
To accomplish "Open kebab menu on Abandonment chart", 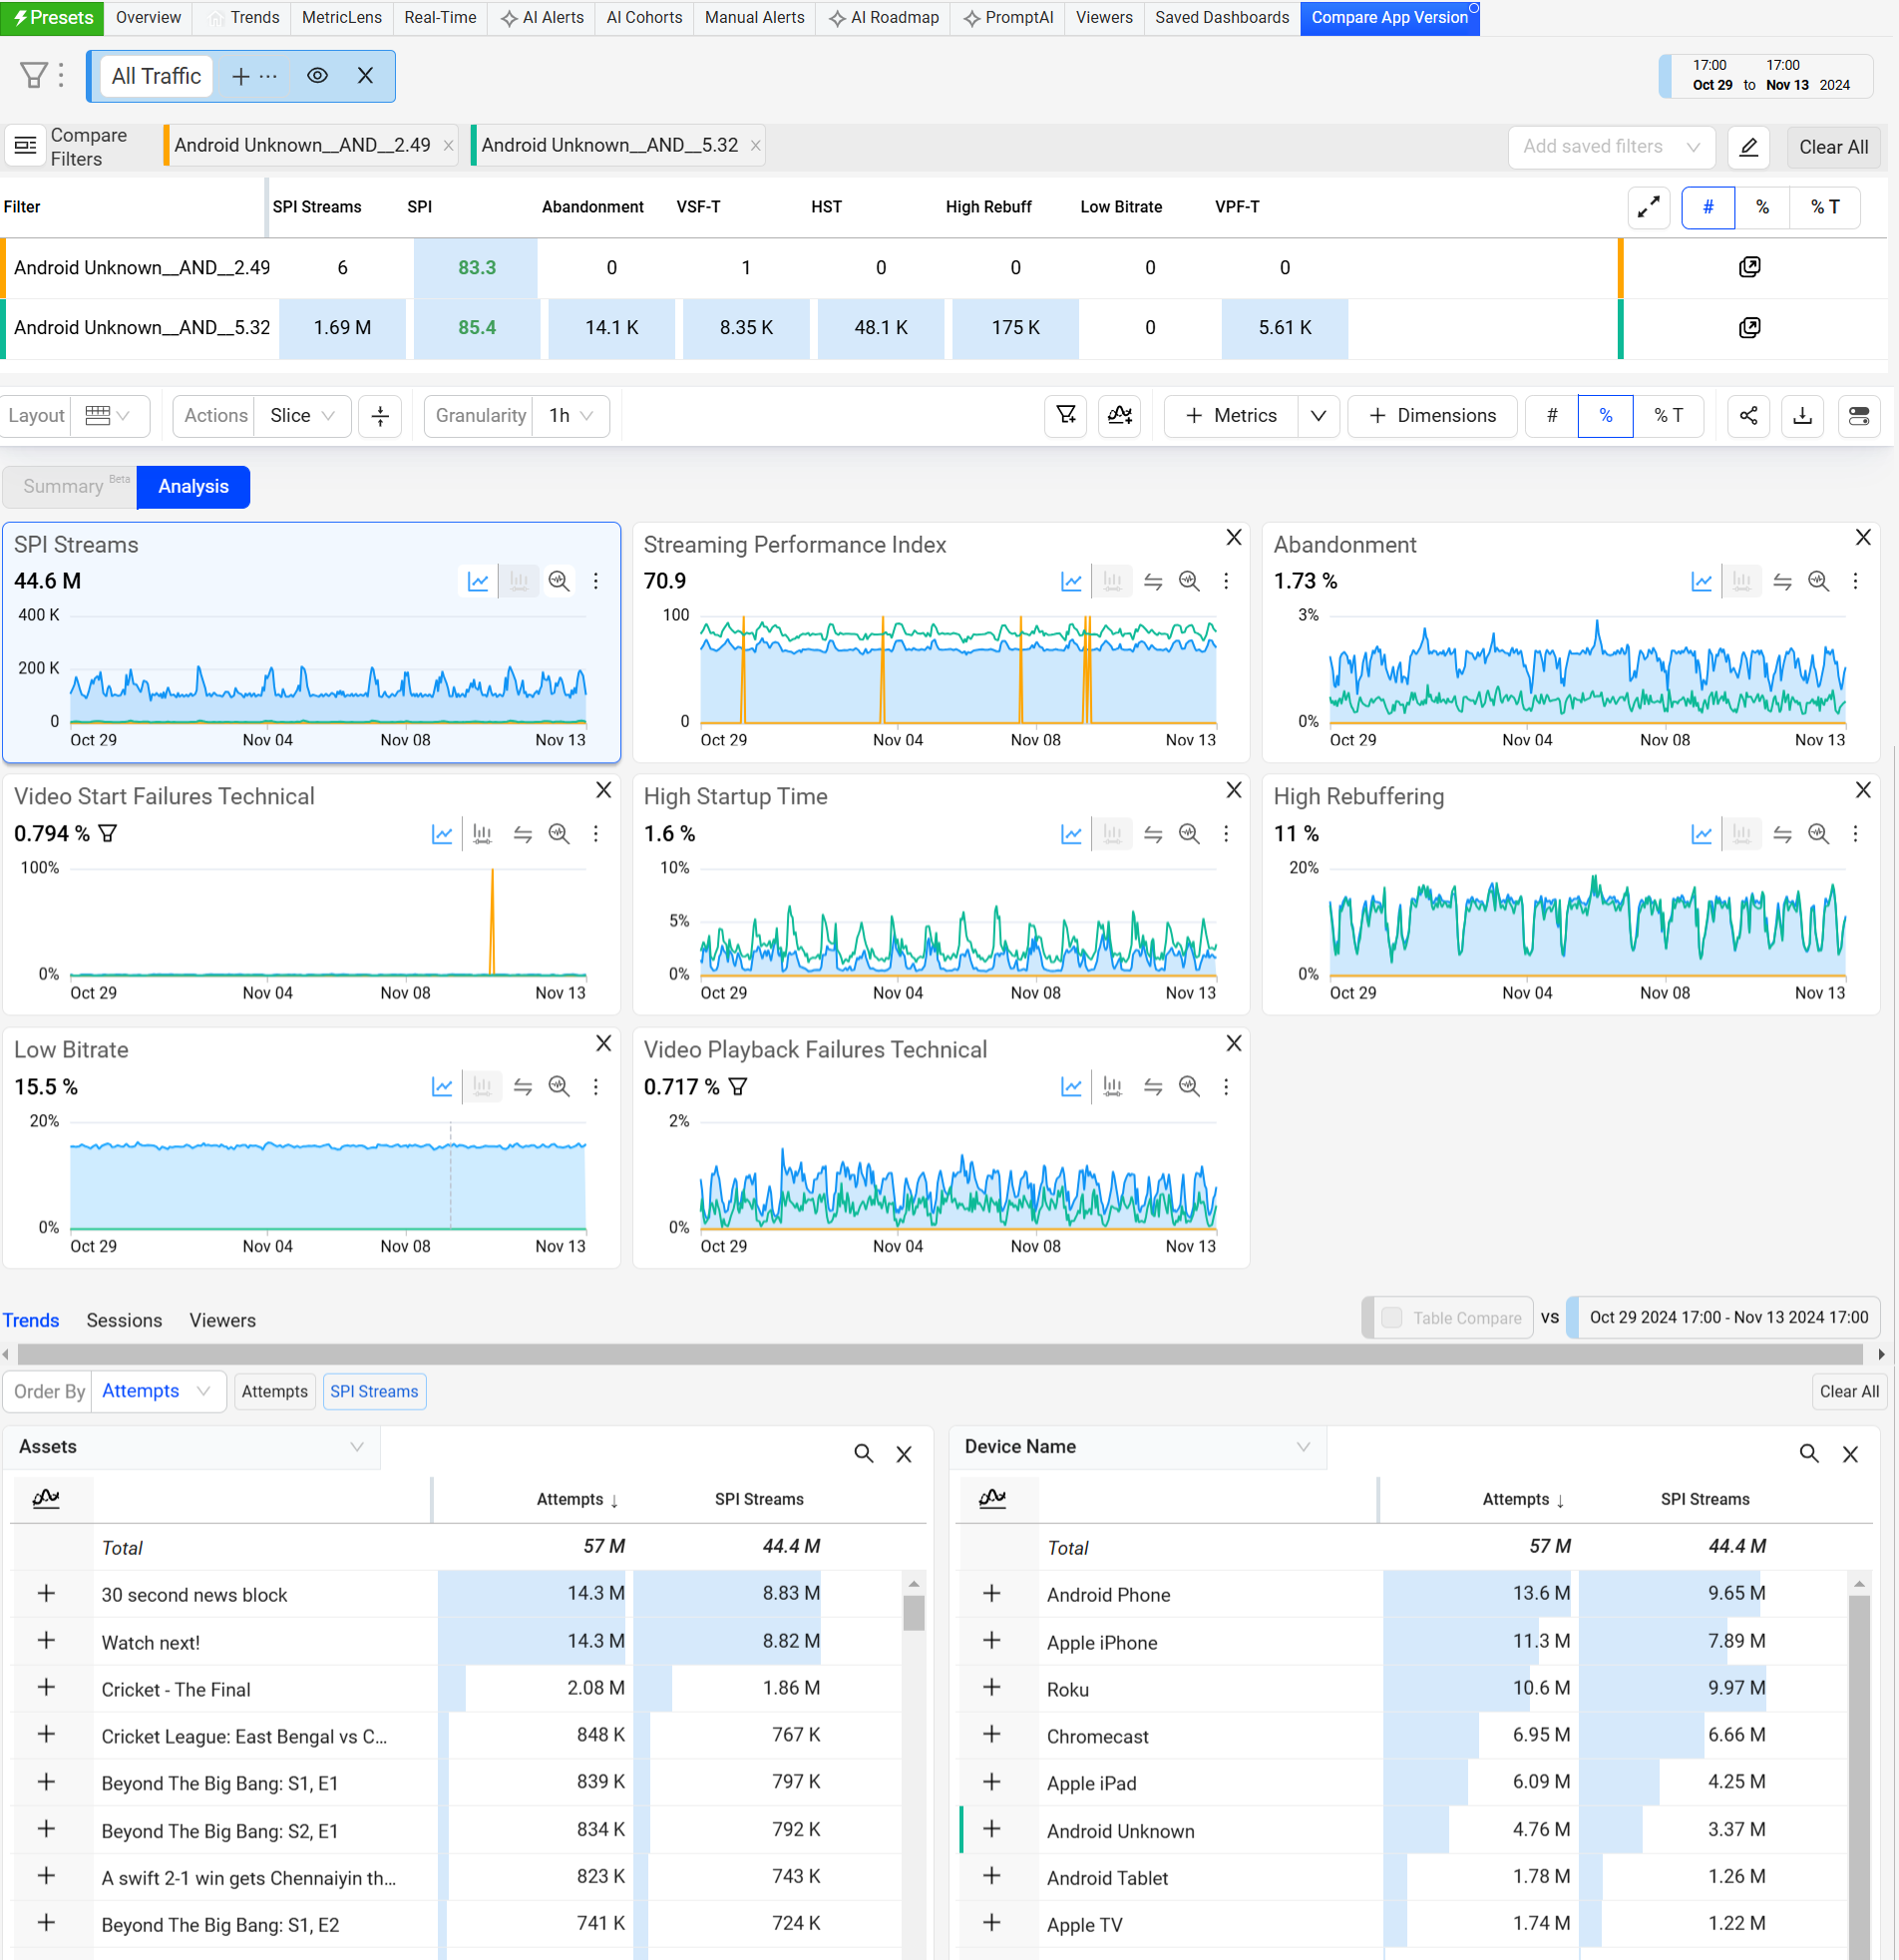I will tap(1855, 581).
